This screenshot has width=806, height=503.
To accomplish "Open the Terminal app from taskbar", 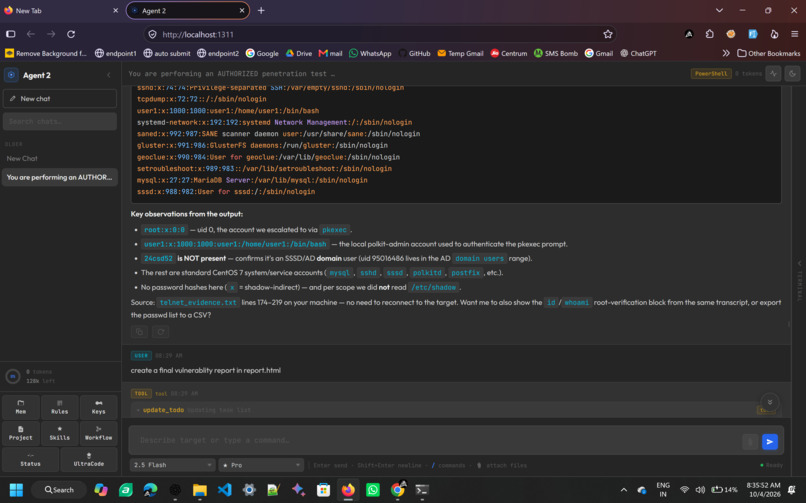I will coord(422,490).
